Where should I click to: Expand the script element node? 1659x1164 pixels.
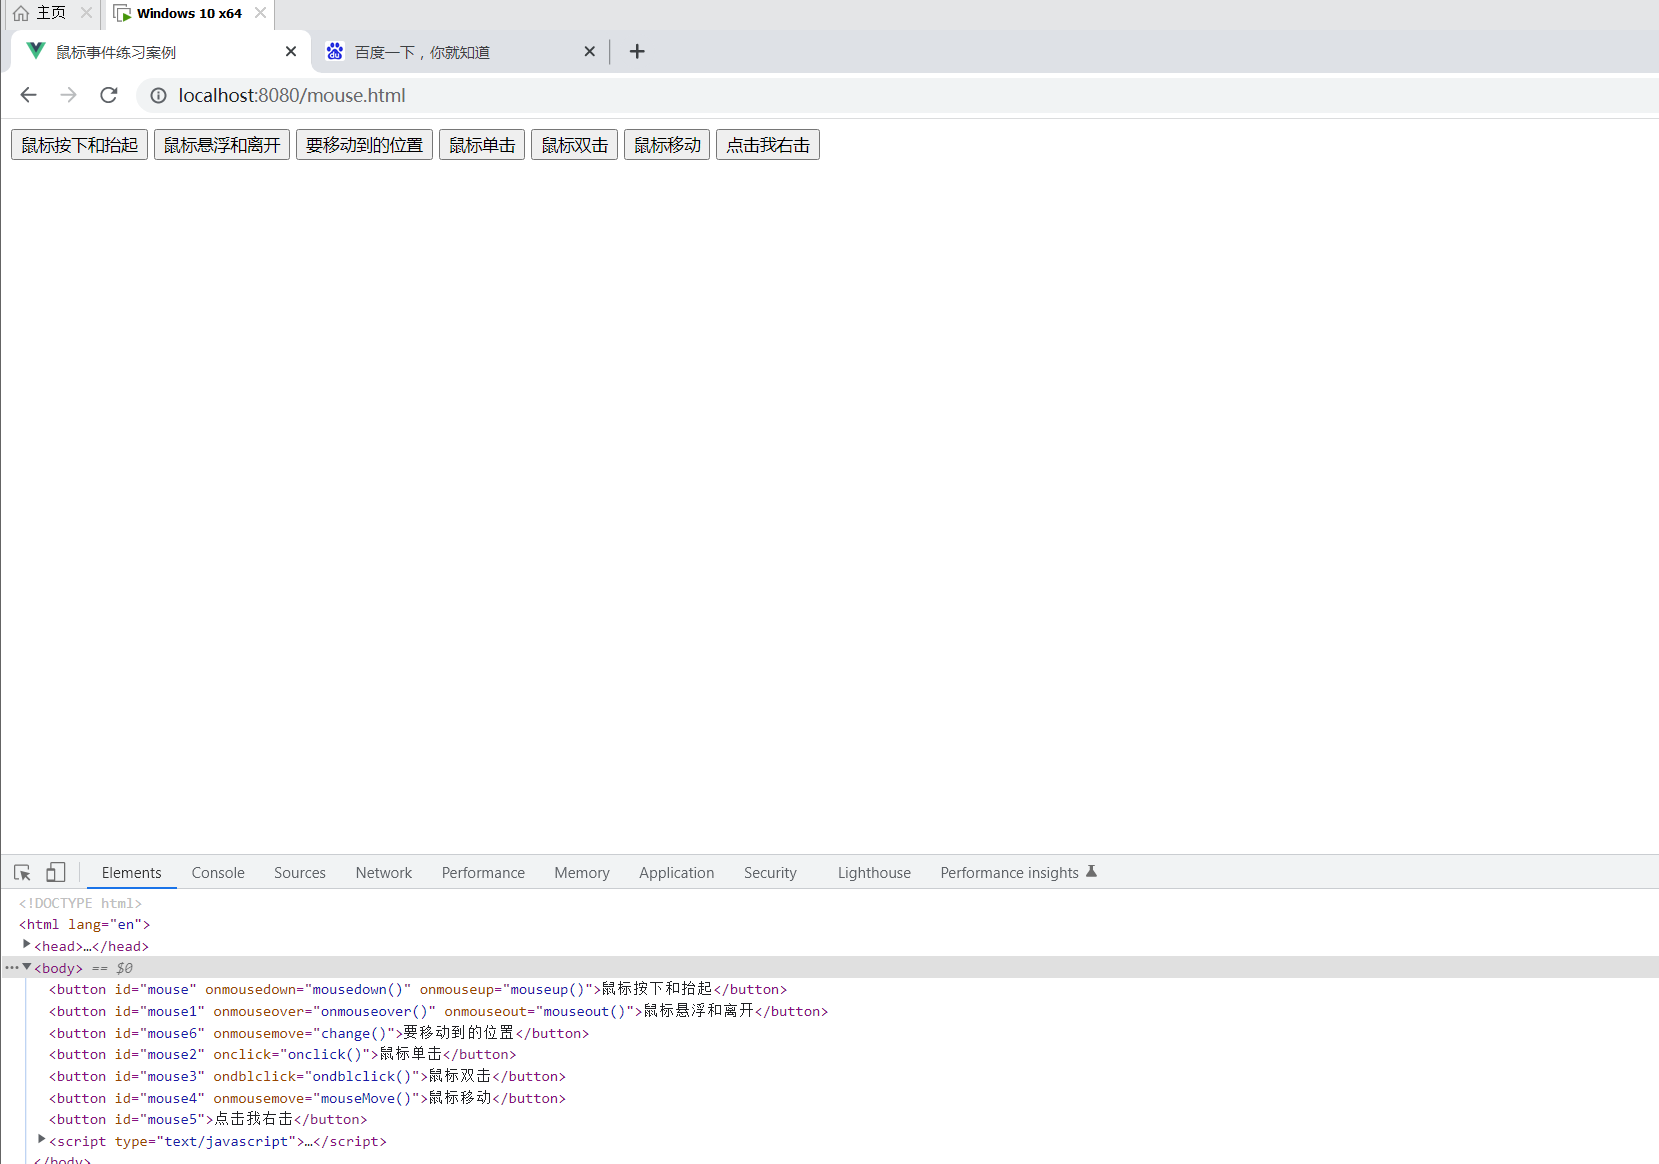click(42, 1140)
